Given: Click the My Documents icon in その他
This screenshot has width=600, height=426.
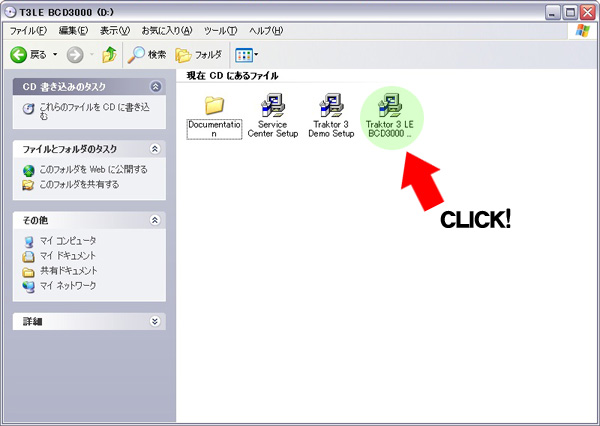Looking at the screenshot, I should point(28,257).
